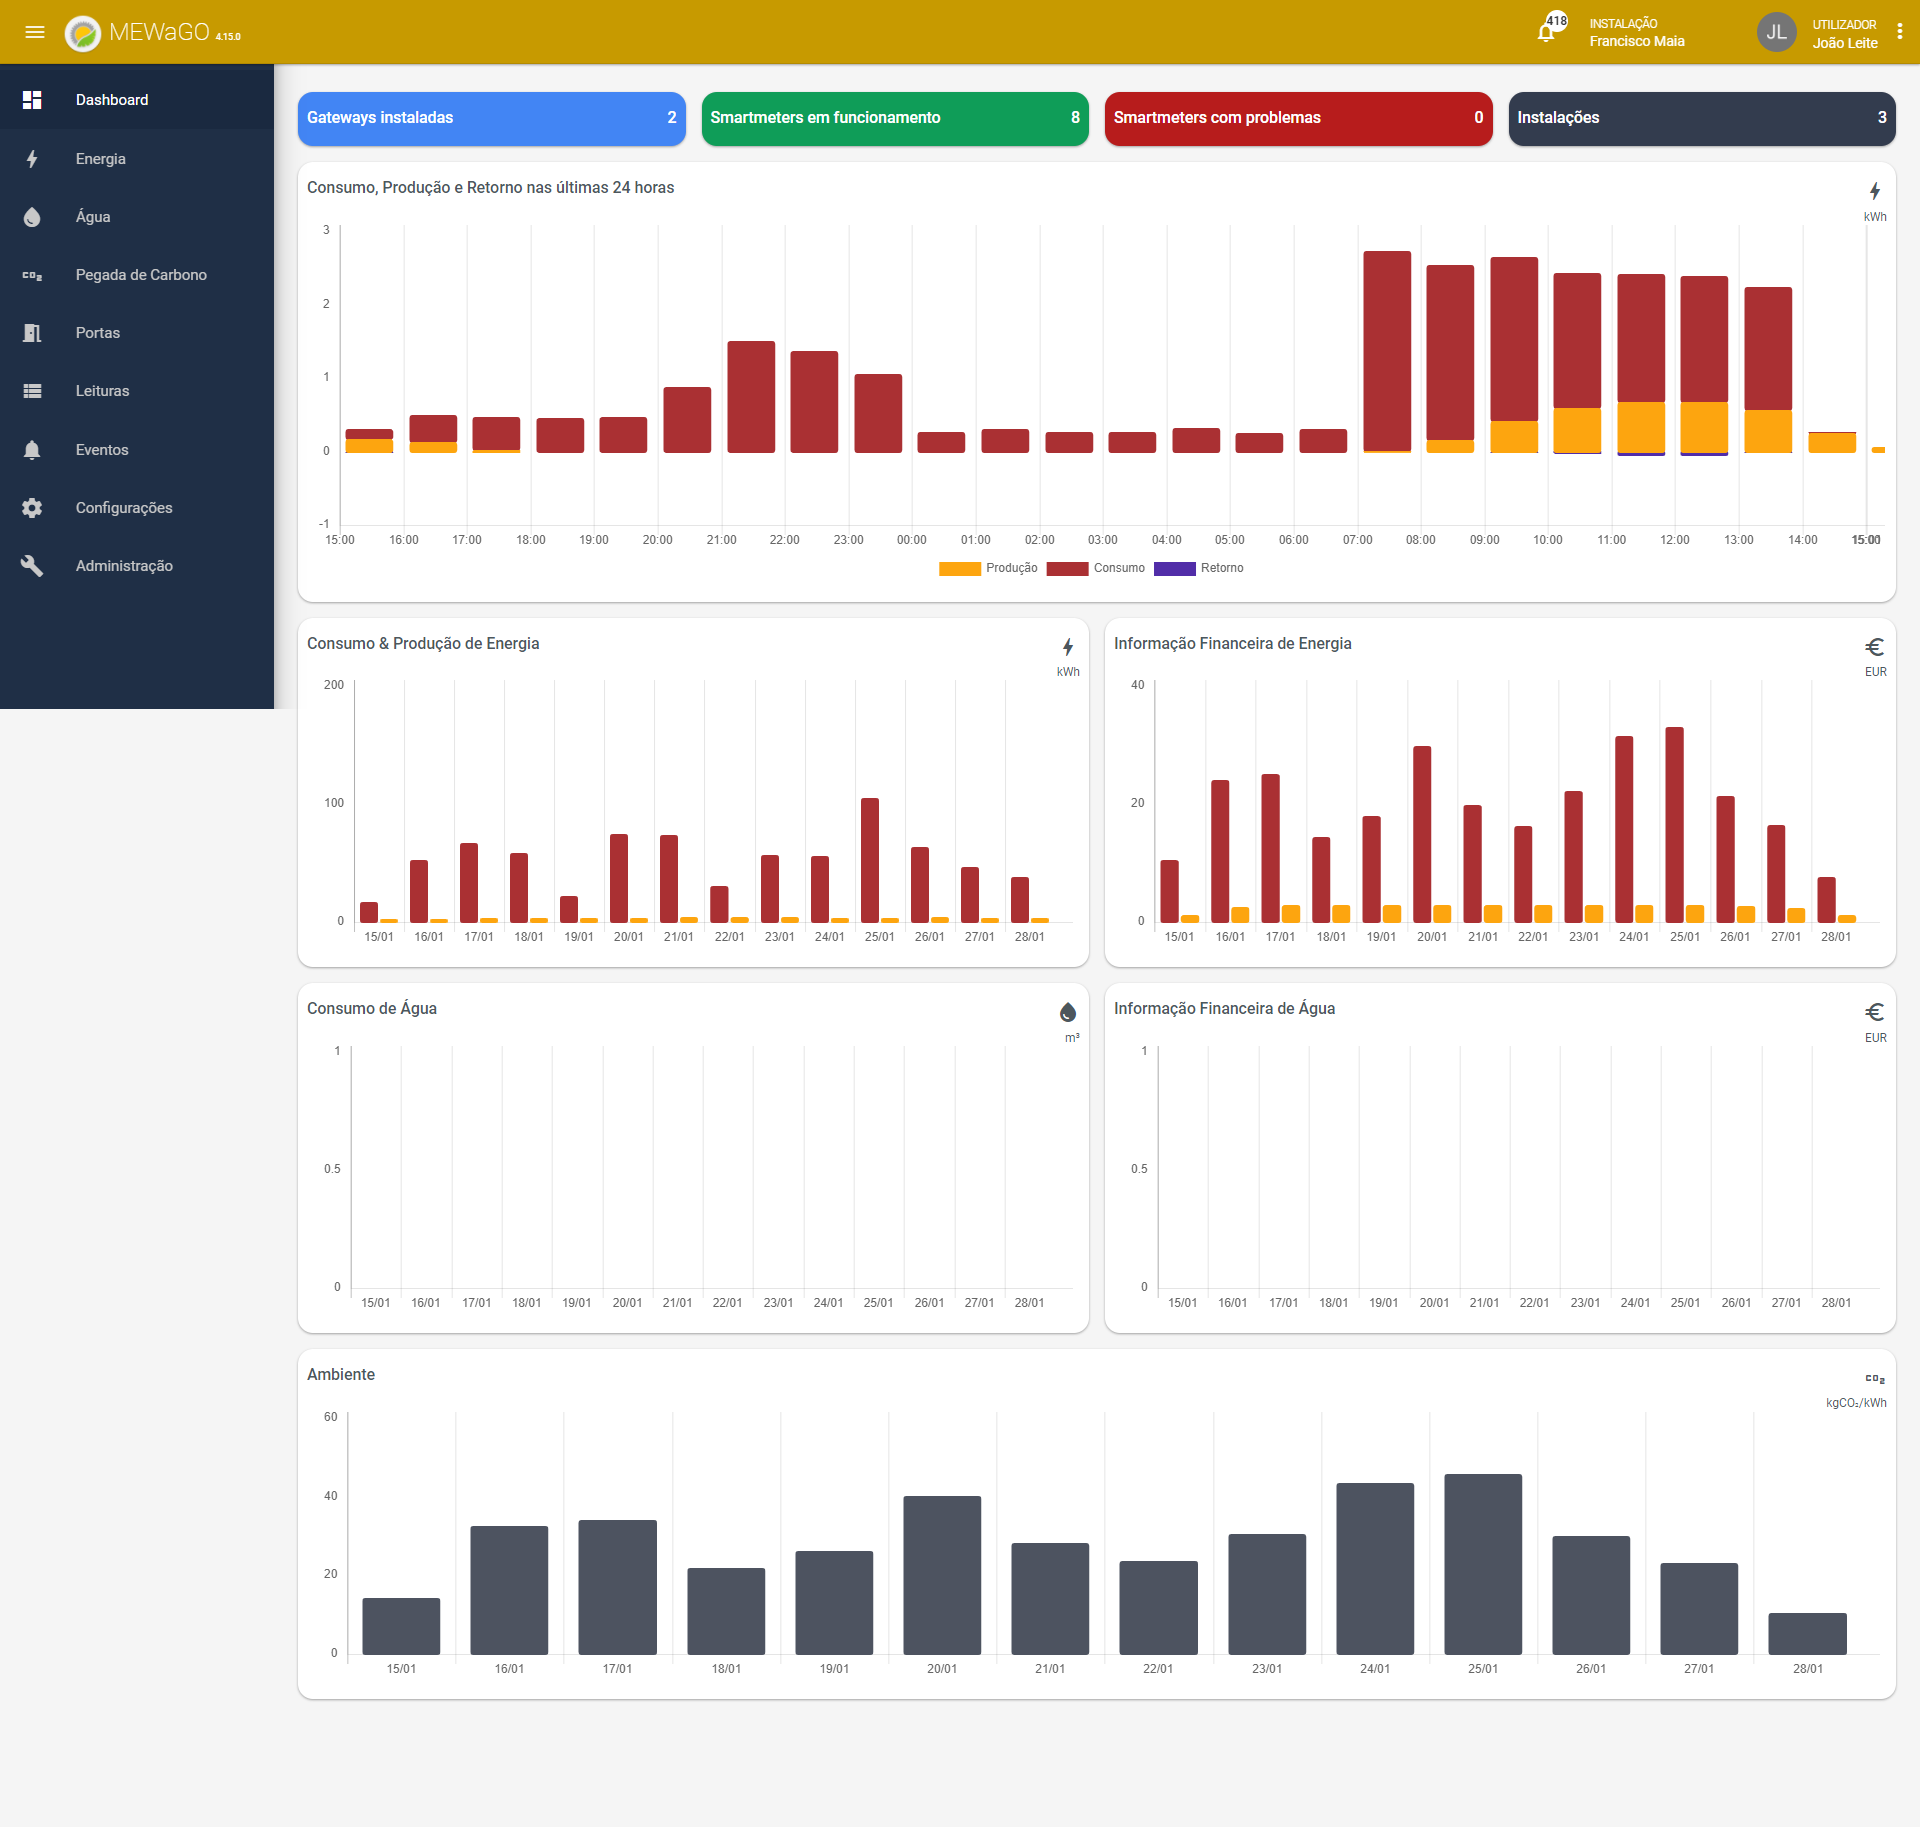Go to the Água section
This screenshot has height=1827, width=1920.
click(x=137, y=217)
